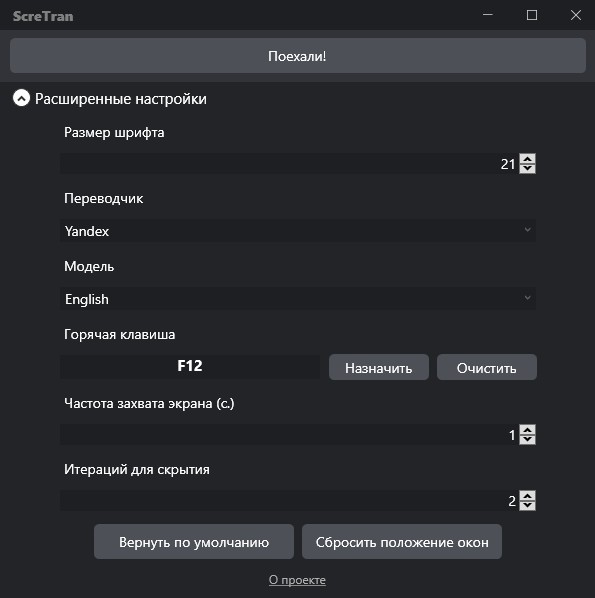Decrease screen capture frequency with down arrow

pos(527,439)
